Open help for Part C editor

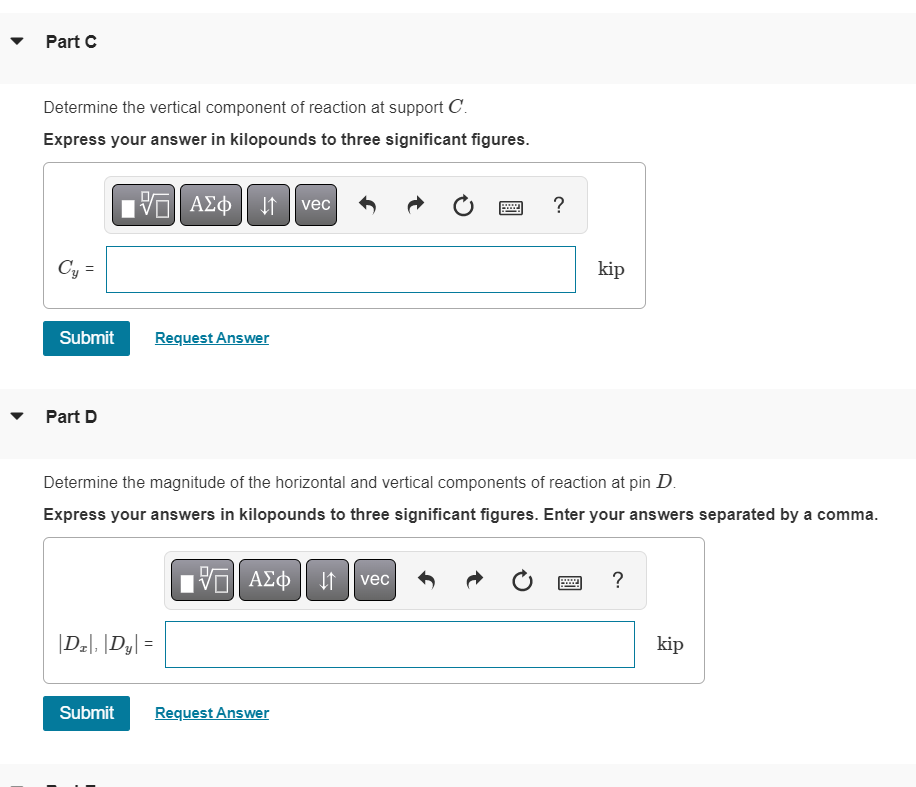(x=558, y=205)
